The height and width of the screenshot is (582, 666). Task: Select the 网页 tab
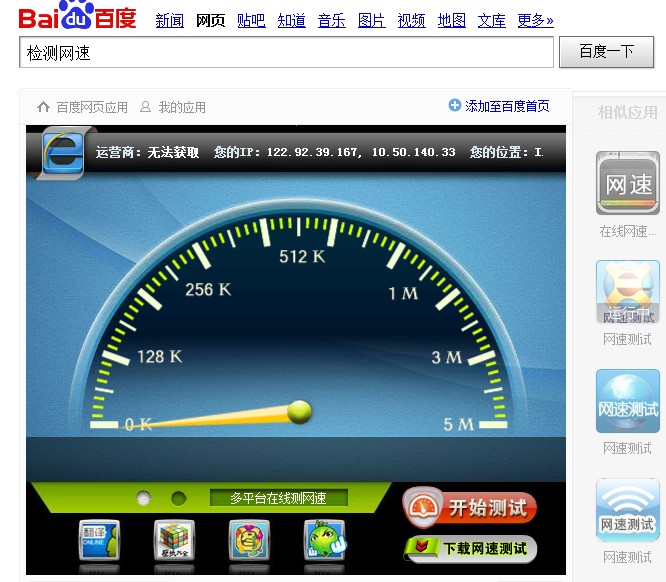[x=210, y=20]
